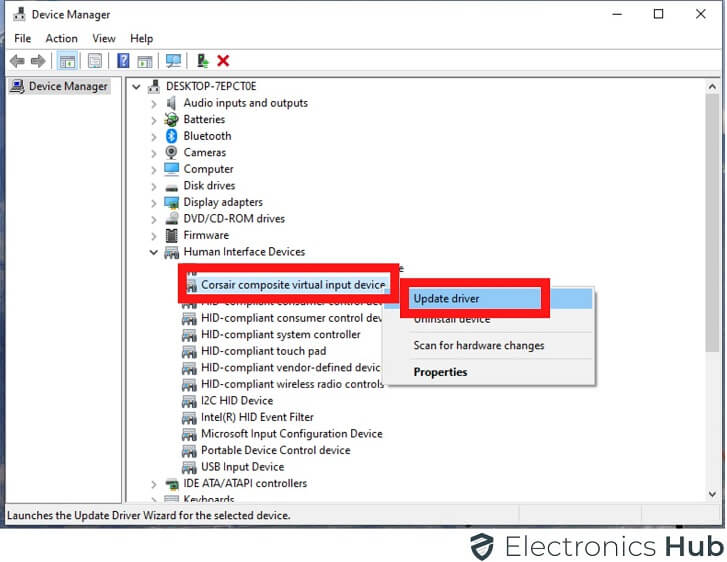Choose Update driver from context menu
This screenshot has height=562, width=727.
pos(447,299)
